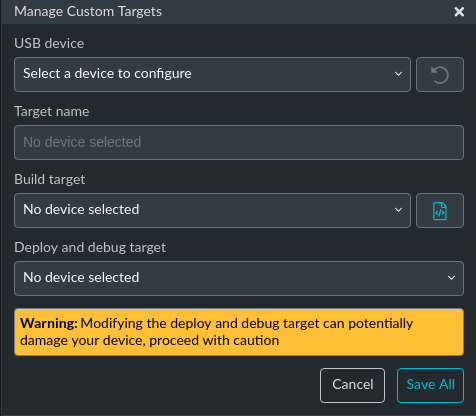This screenshot has height=416, width=476.
Task: Click the chevron in 'Select a device to configure'
Action: pos(398,74)
